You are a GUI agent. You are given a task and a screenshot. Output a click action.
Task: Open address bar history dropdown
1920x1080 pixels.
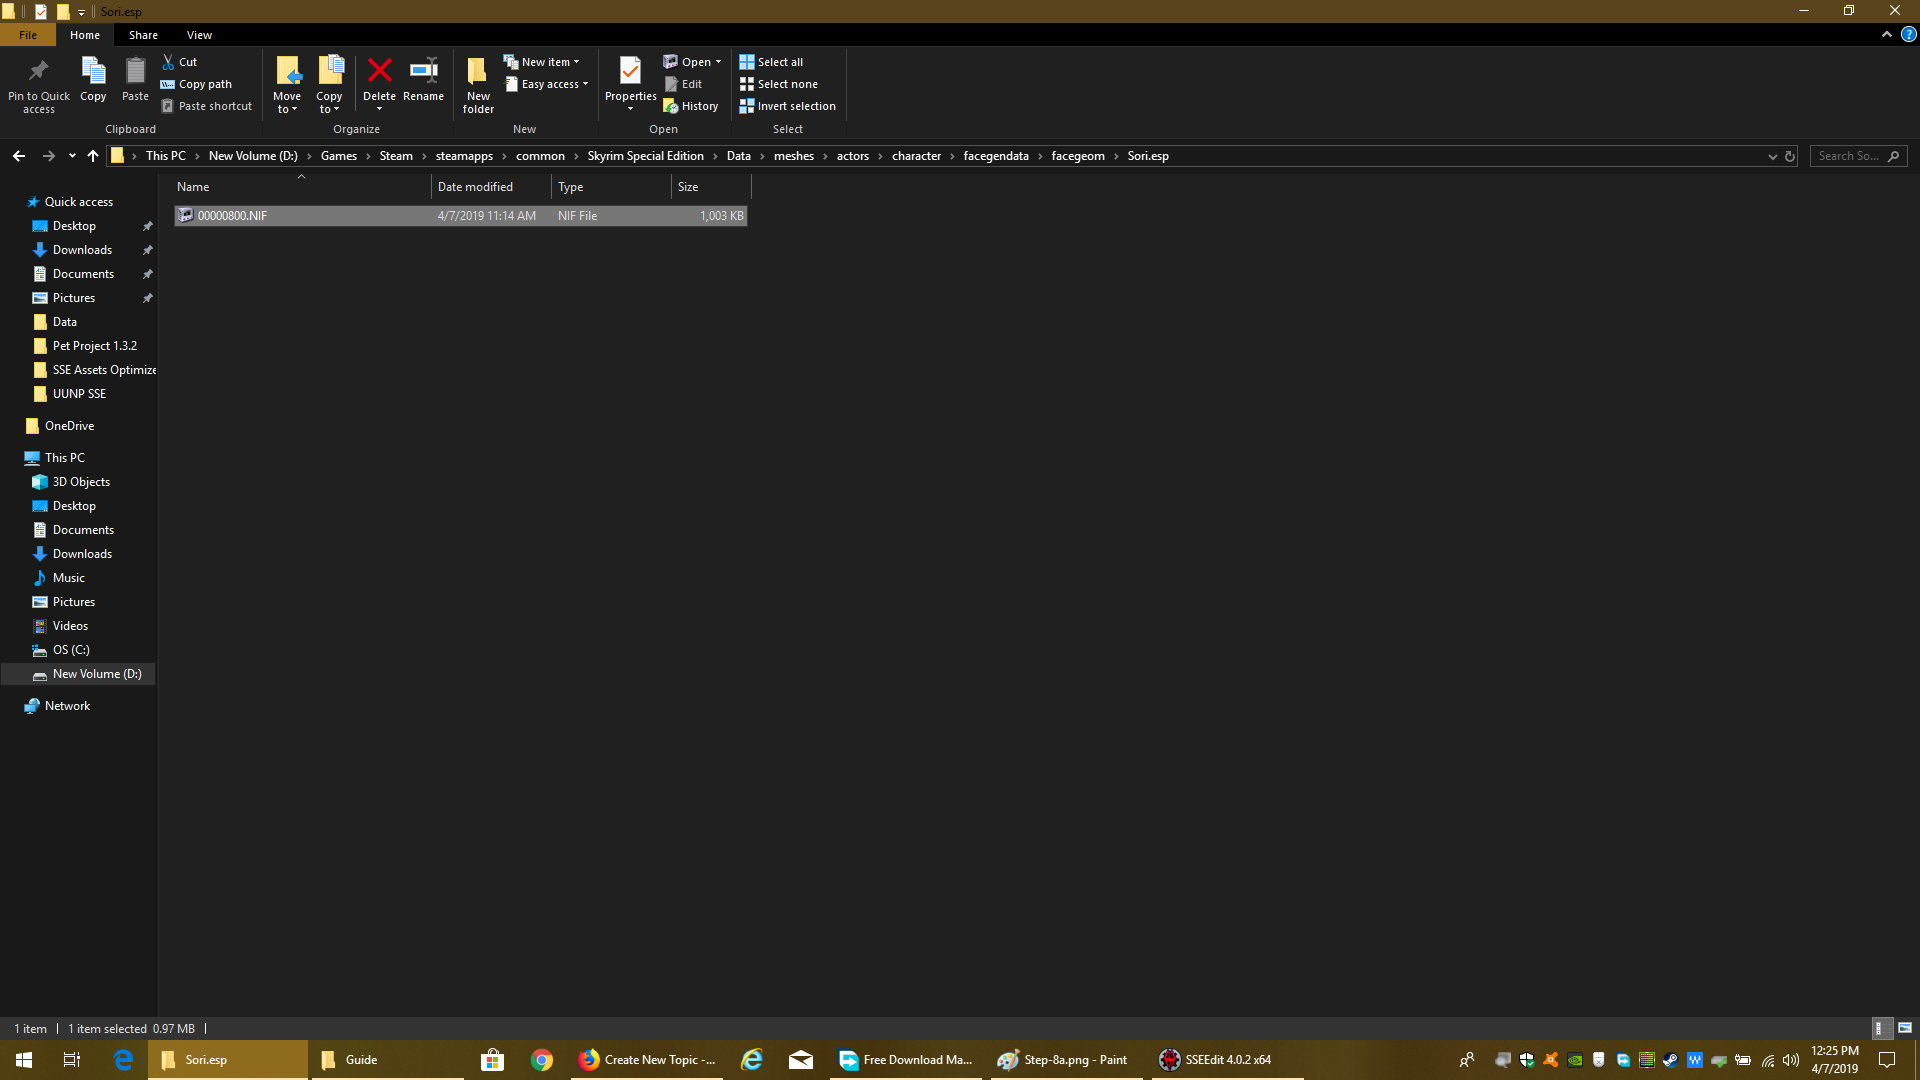click(x=1773, y=156)
